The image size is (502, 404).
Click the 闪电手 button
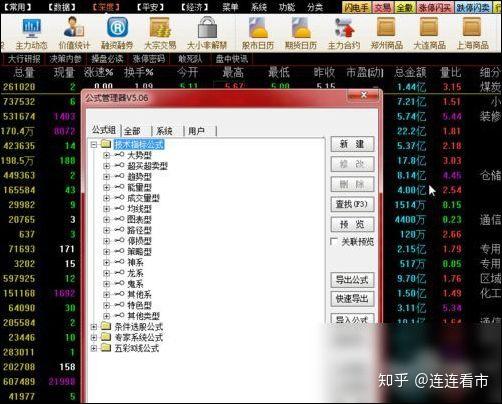357,7
